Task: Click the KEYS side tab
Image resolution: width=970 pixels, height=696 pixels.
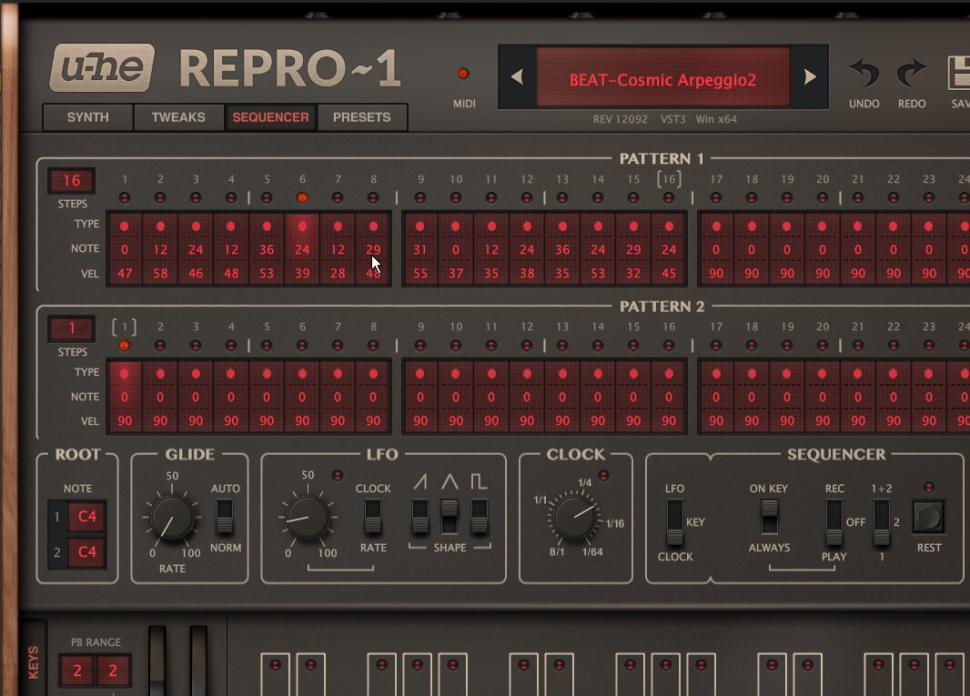Action: (x=33, y=662)
